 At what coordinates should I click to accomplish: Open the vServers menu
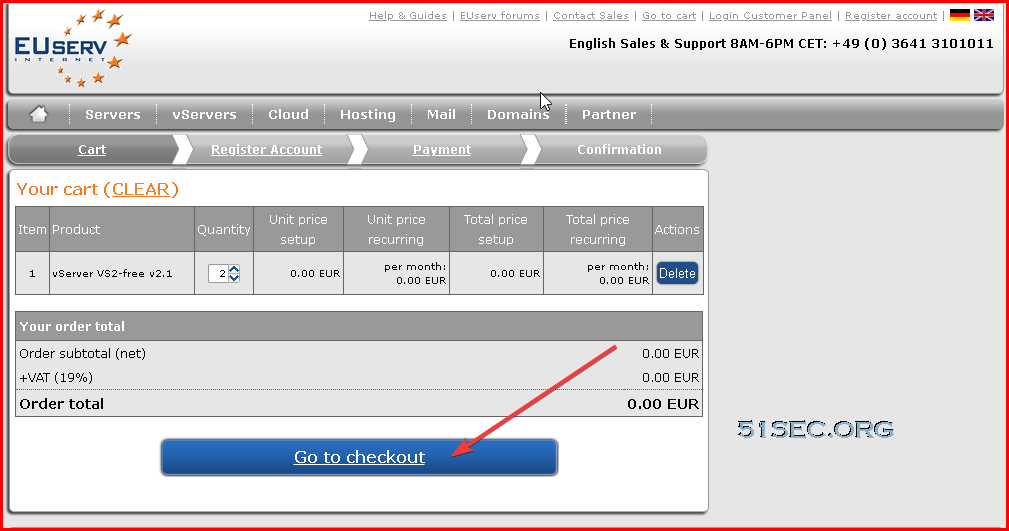(204, 115)
